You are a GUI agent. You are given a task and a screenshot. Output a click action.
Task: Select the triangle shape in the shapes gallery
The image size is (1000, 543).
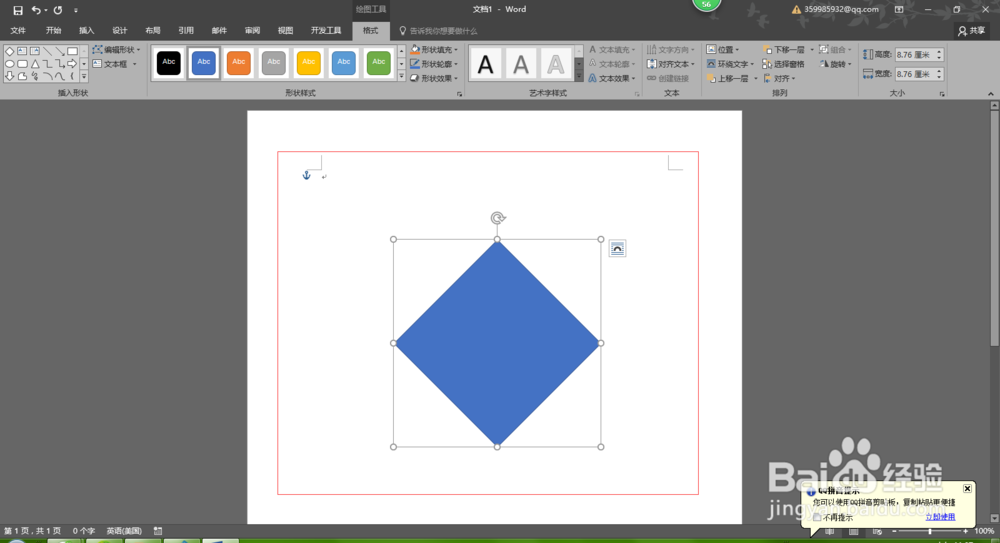[35, 64]
